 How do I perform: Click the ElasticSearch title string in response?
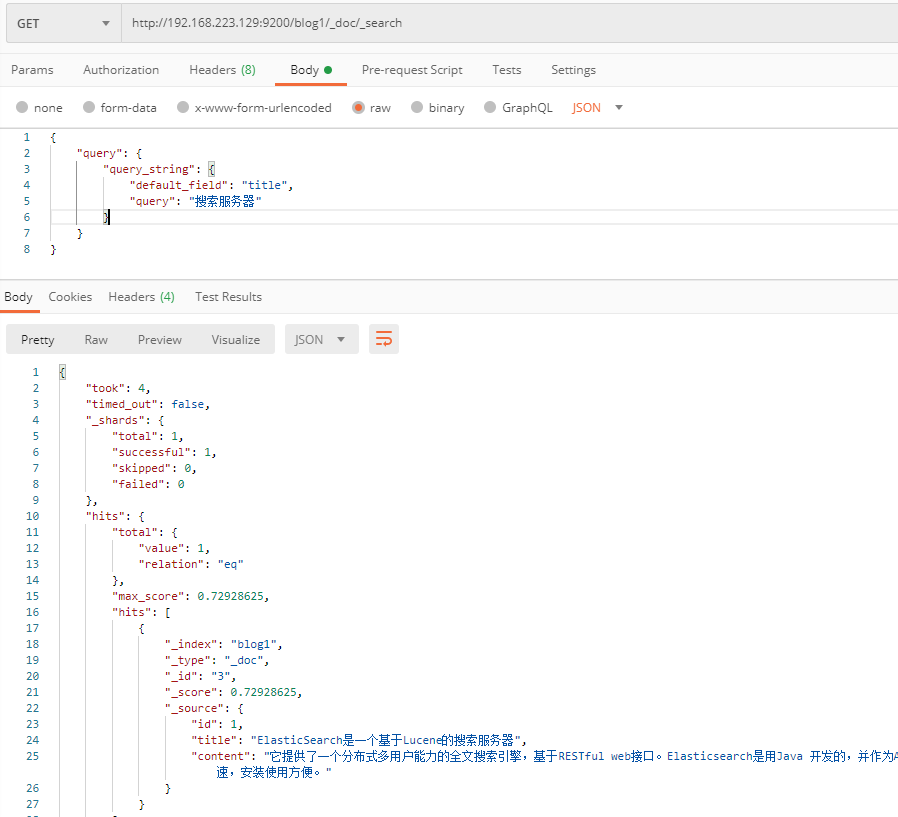[385, 740]
